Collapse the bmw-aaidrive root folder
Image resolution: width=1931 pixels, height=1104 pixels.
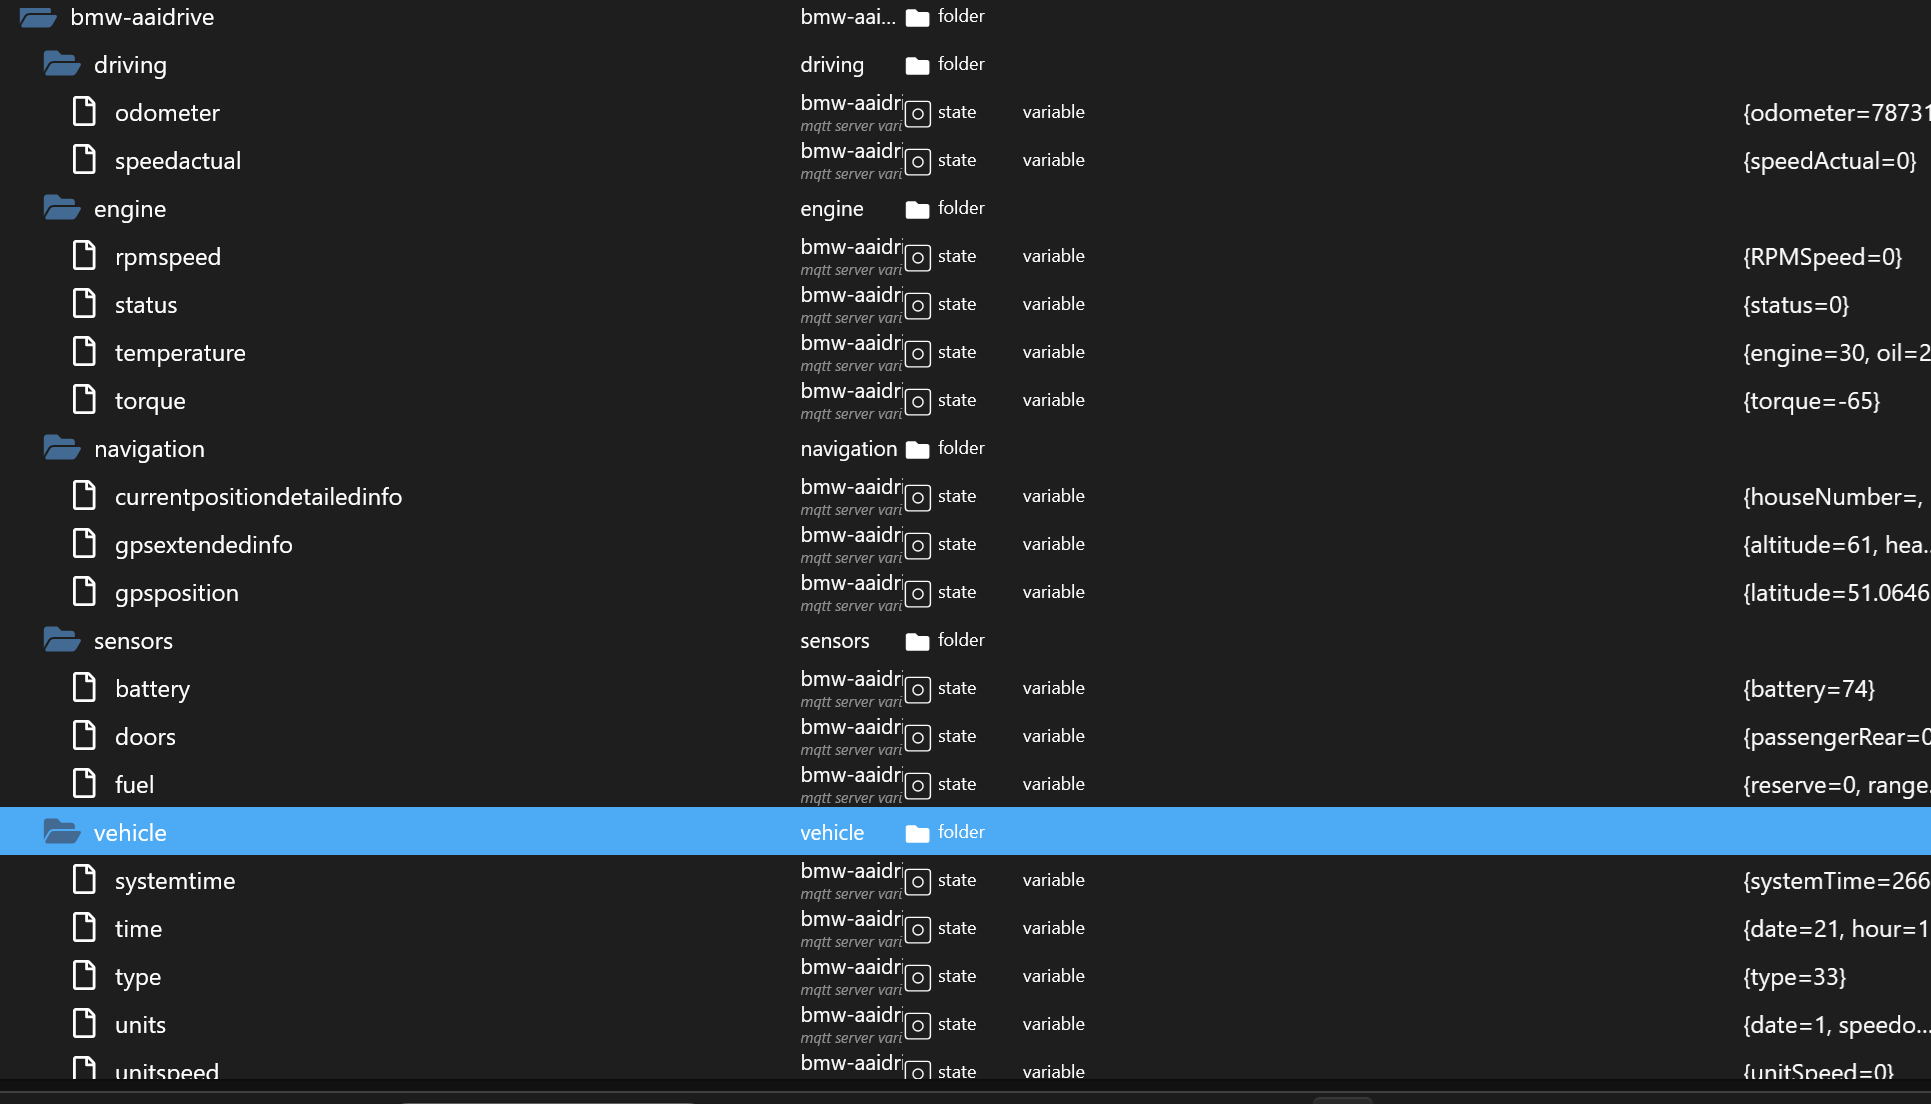pyautogui.click(x=38, y=17)
